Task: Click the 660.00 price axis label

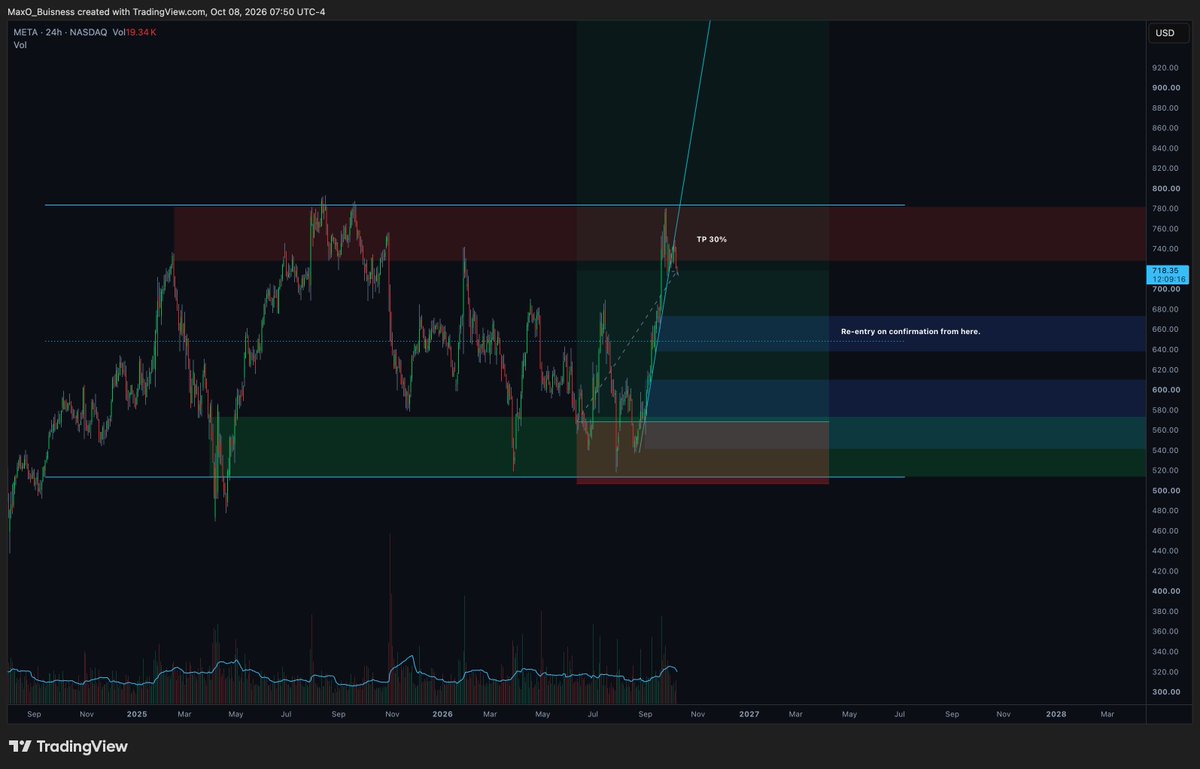Action: coord(1165,329)
